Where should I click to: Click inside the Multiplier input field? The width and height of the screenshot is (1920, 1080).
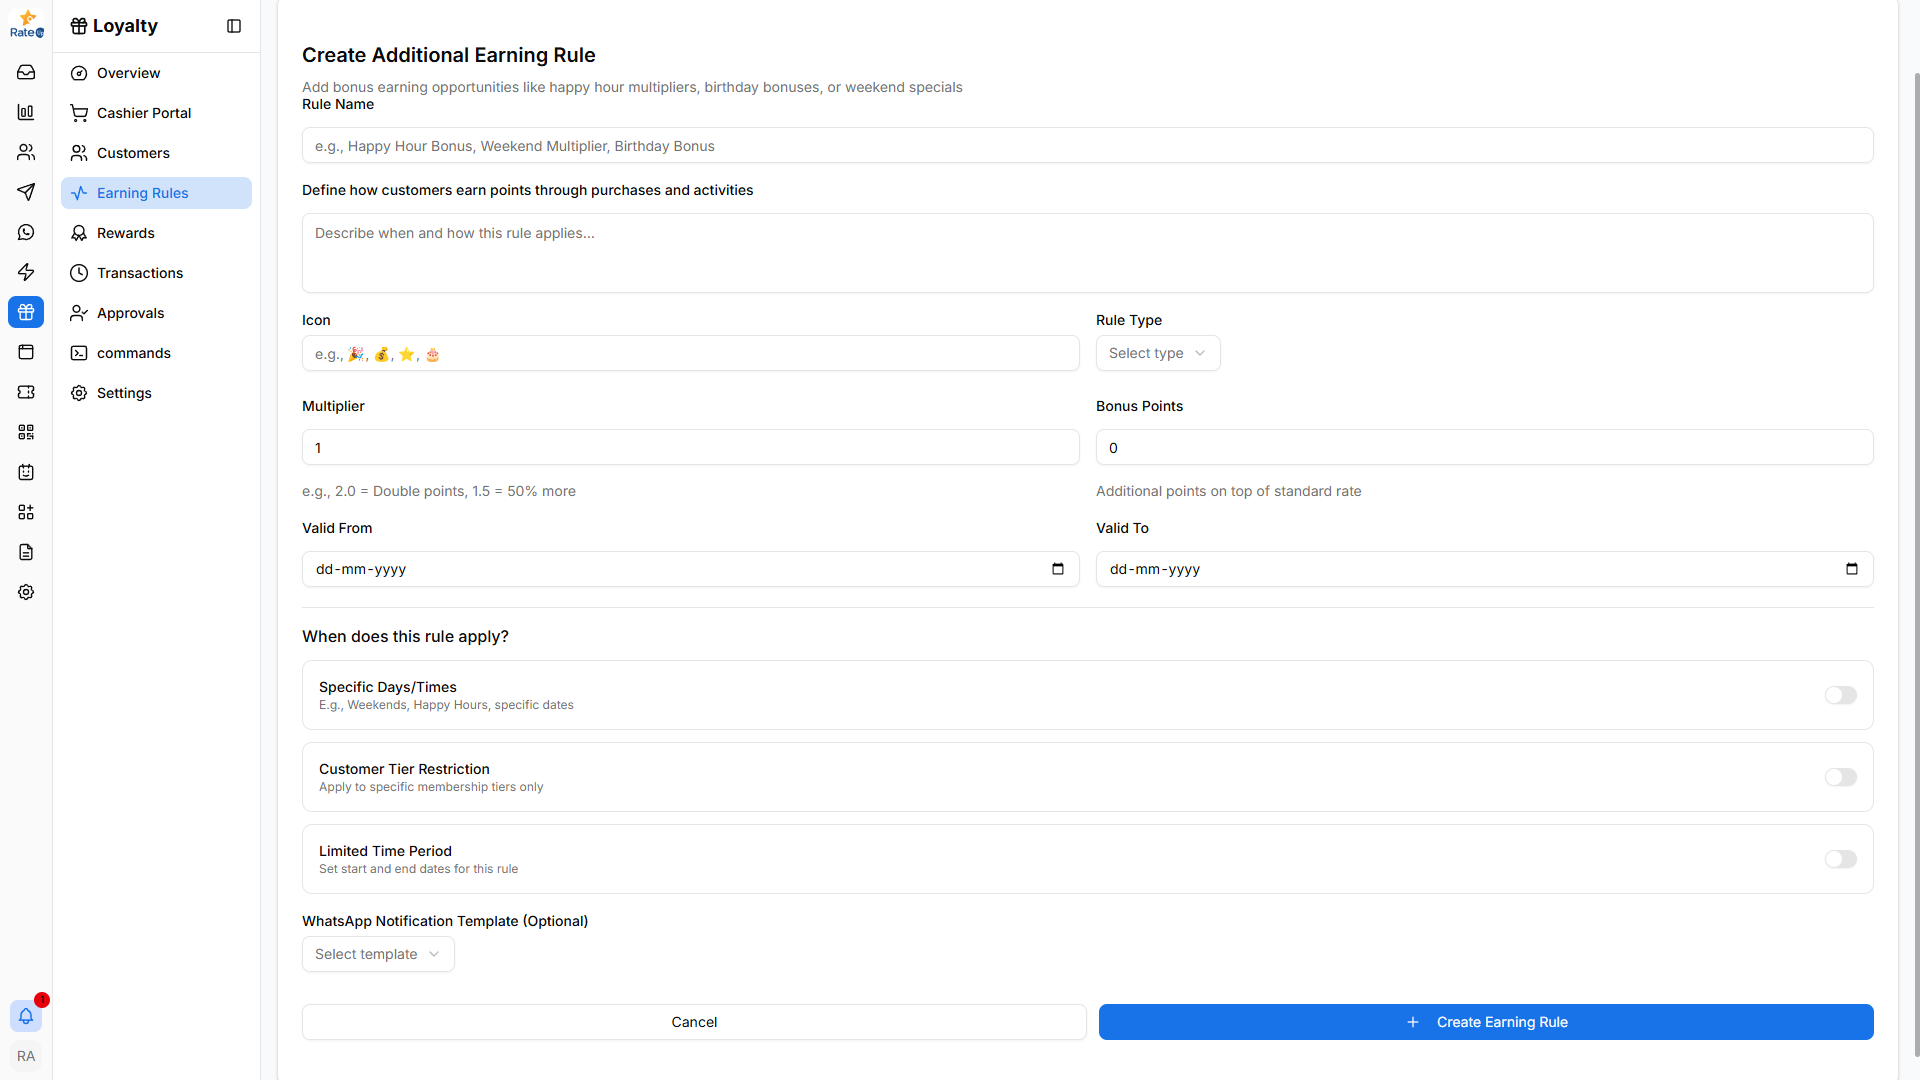pos(690,447)
